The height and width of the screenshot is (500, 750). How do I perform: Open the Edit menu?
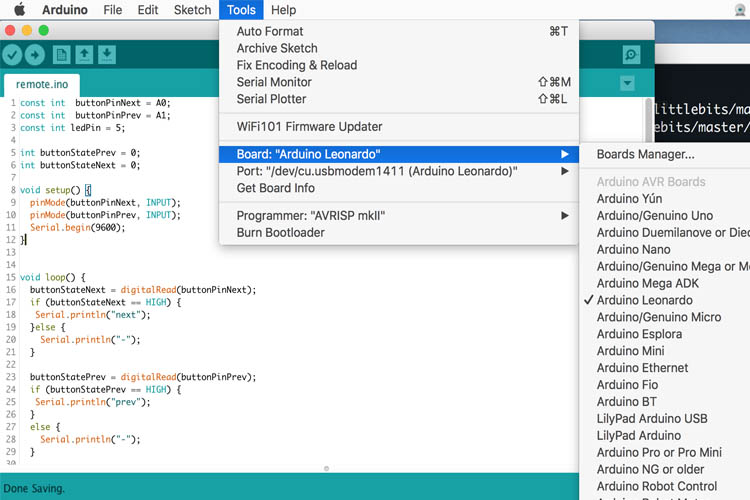point(148,10)
